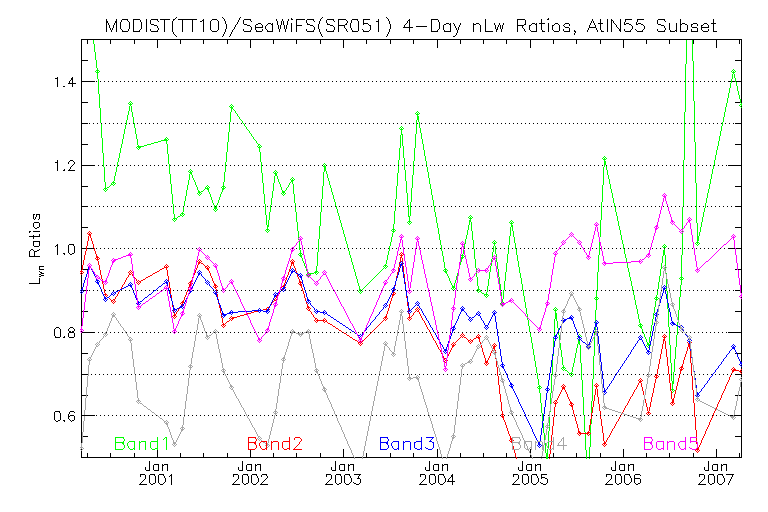Click the '1.4' y-axis tick label
The height and width of the screenshot is (512, 768).
click(64, 82)
